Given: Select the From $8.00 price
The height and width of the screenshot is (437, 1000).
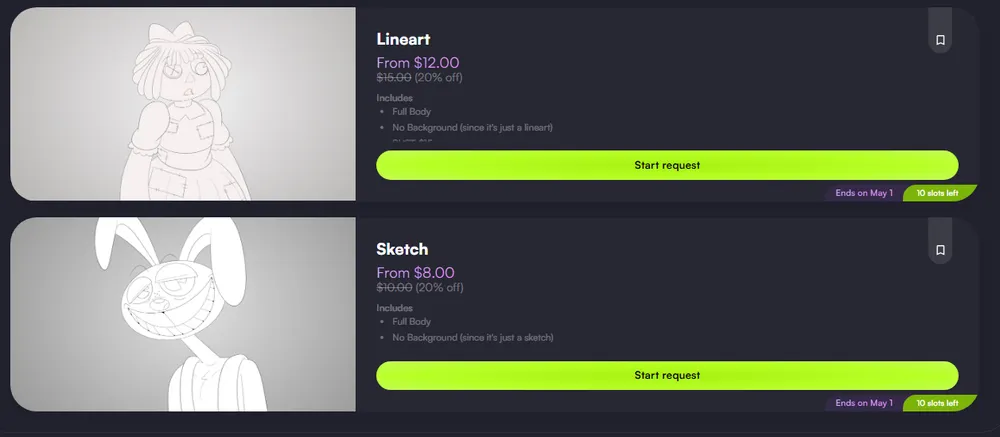Looking at the screenshot, I should pos(415,272).
